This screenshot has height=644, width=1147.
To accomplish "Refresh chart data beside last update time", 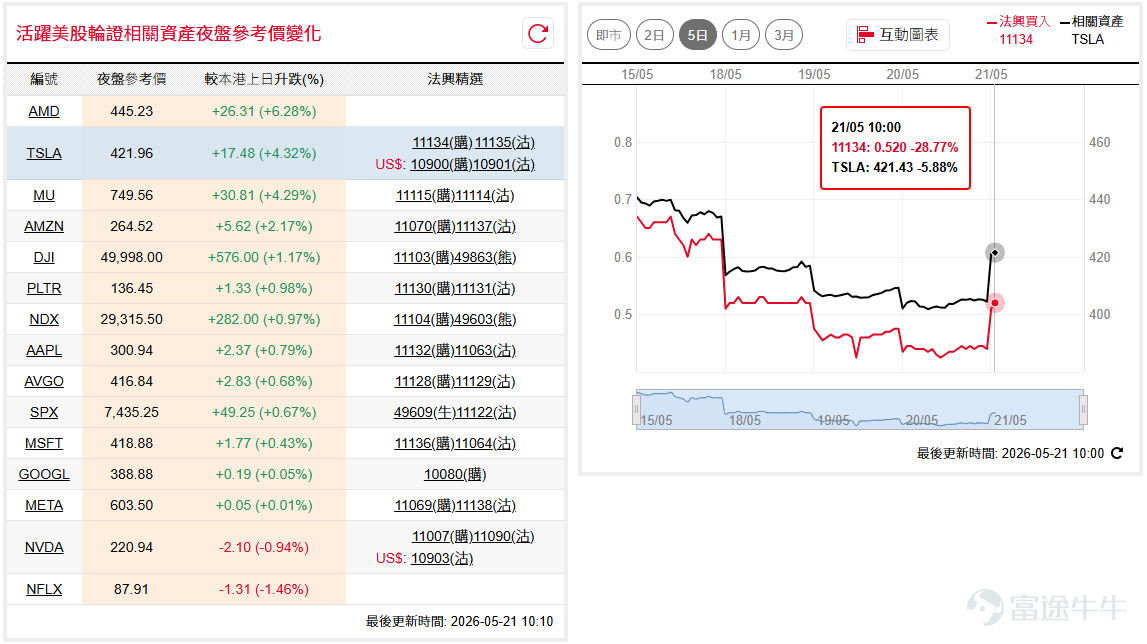I will (1117, 453).
